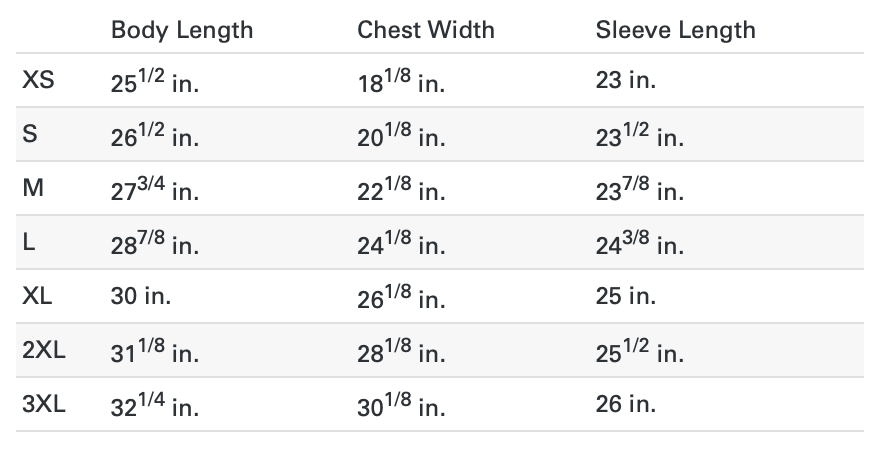
Task: Select the 3XL size row label
Action: coord(43,405)
